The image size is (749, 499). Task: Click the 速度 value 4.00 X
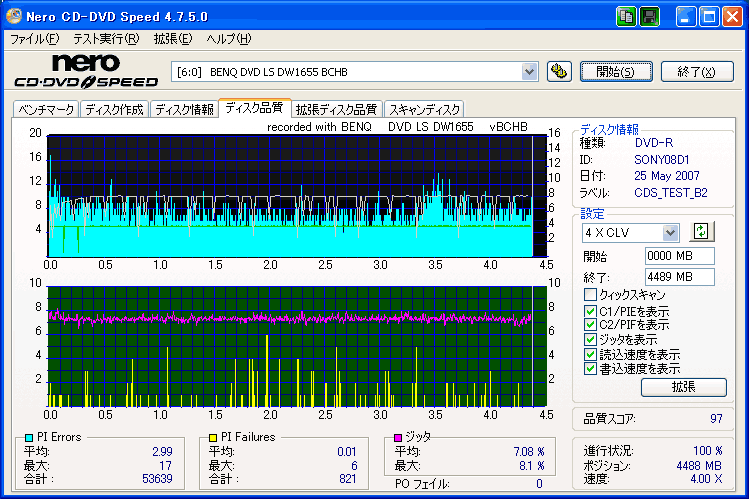point(706,478)
